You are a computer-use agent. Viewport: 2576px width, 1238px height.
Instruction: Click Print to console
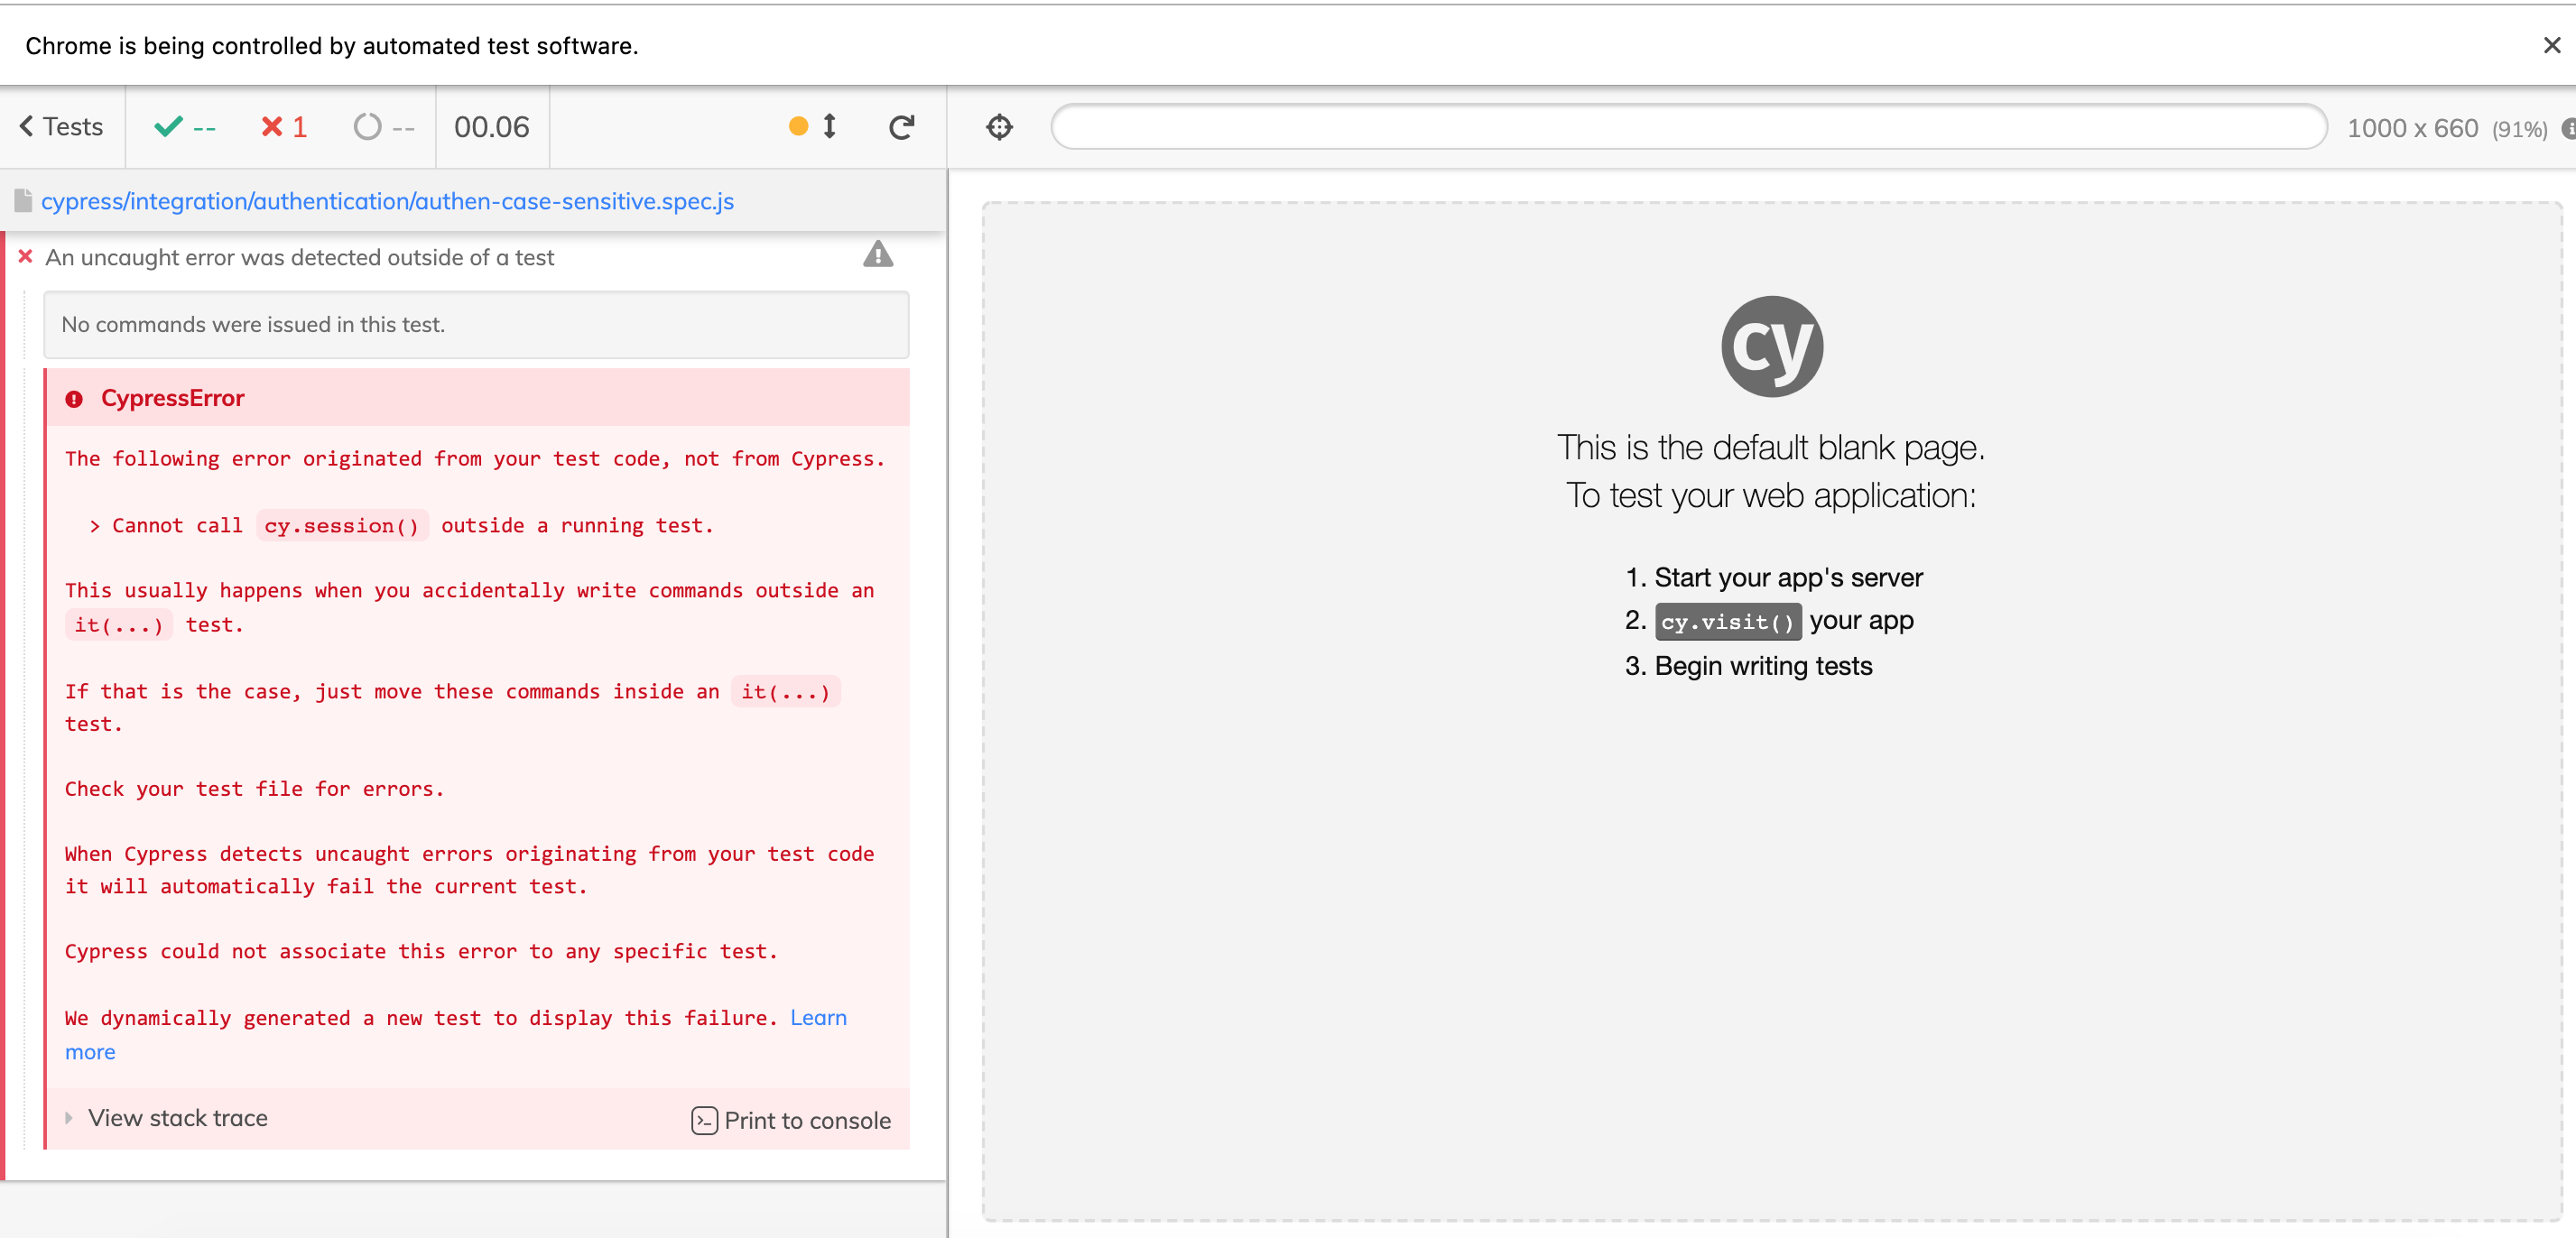[x=791, y=1120]
